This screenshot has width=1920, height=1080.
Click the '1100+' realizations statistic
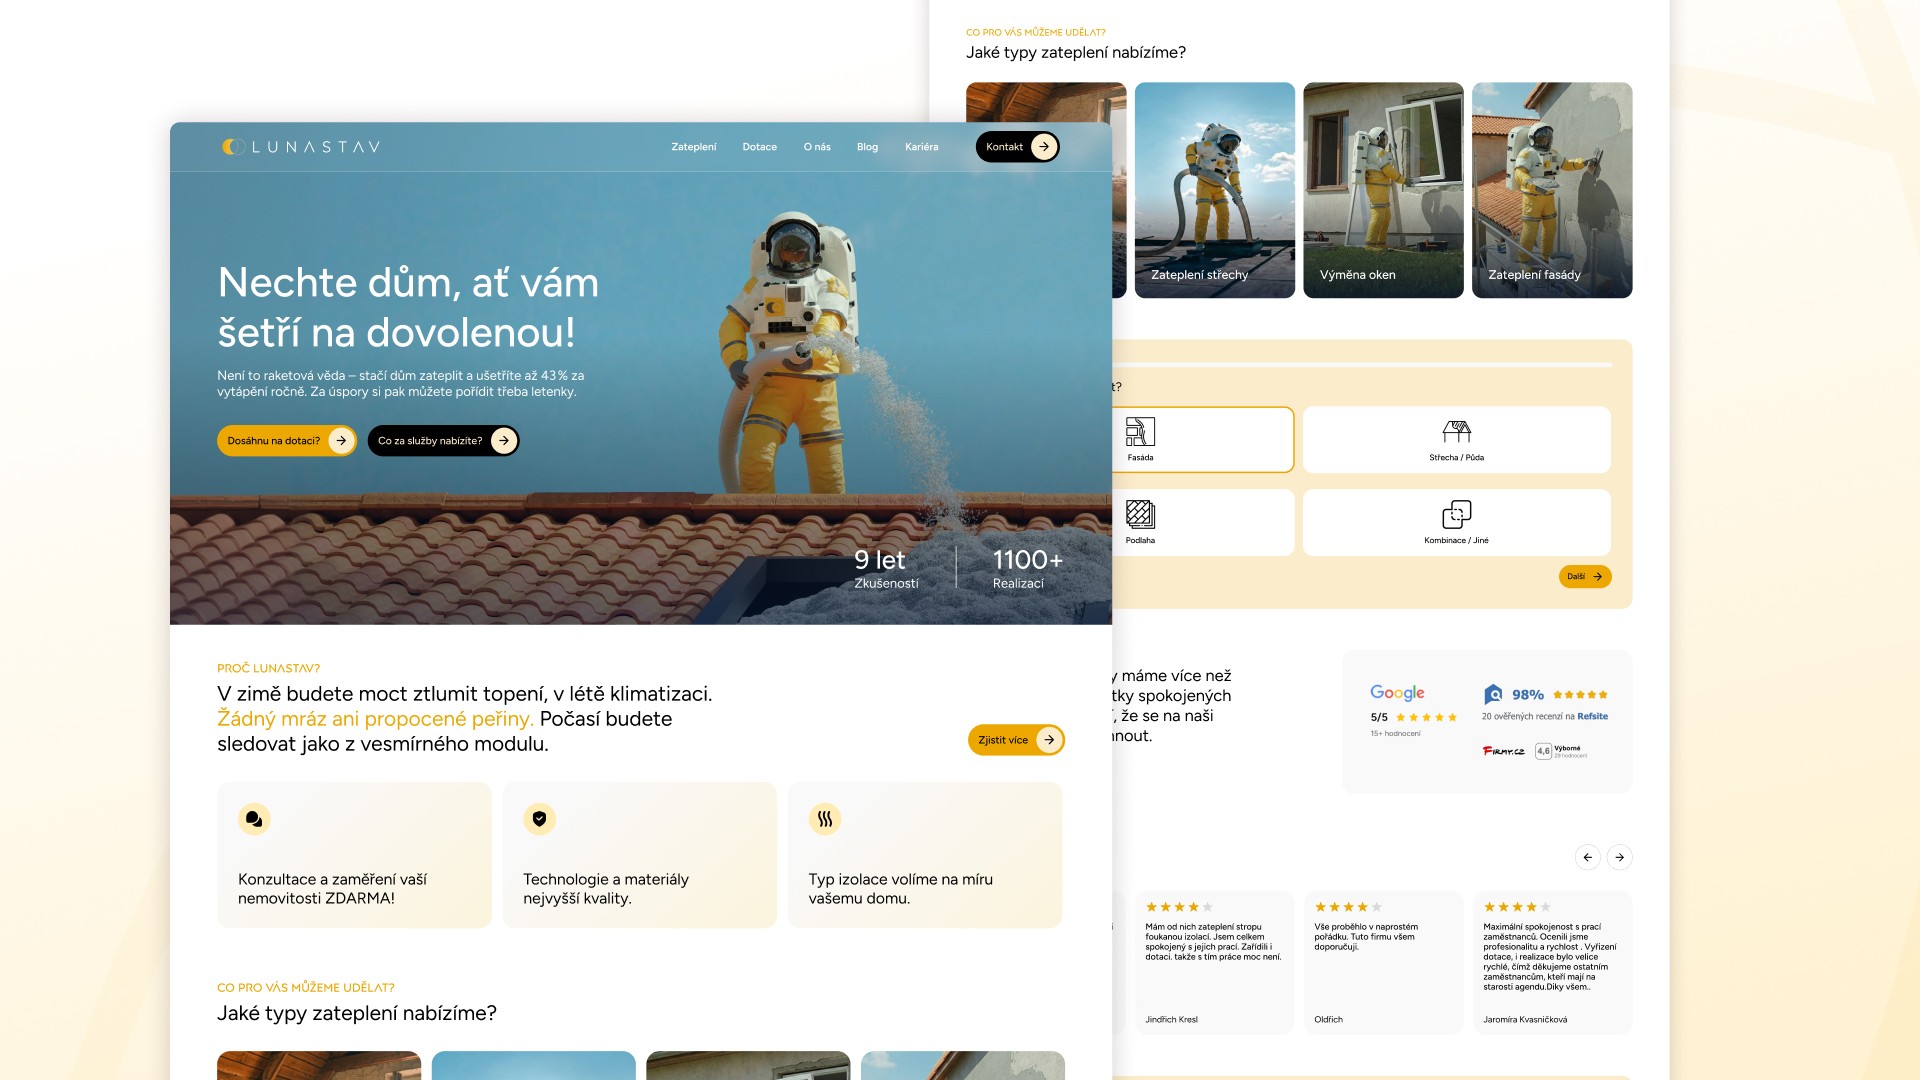1028,569
